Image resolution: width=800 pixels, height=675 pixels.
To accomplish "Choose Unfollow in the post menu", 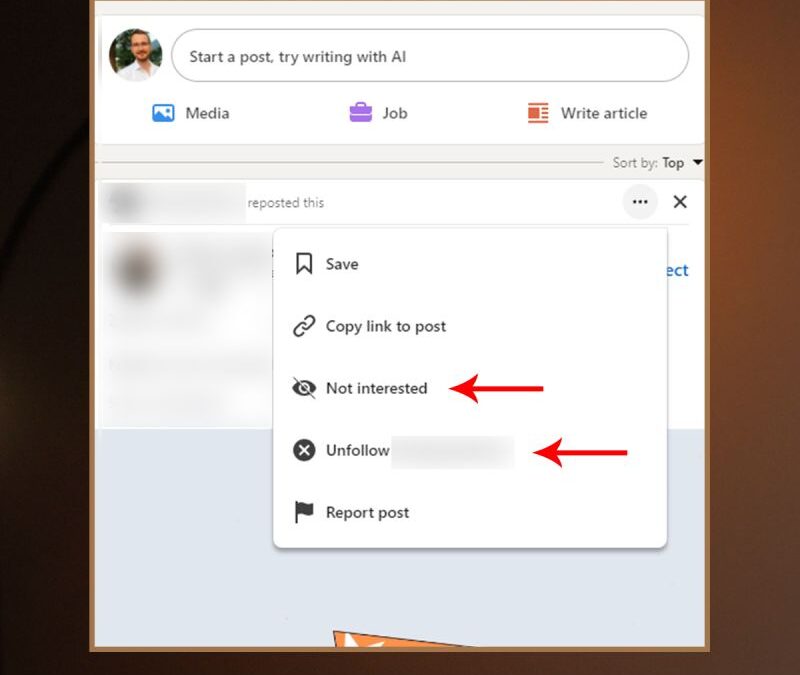I will 358,450.
